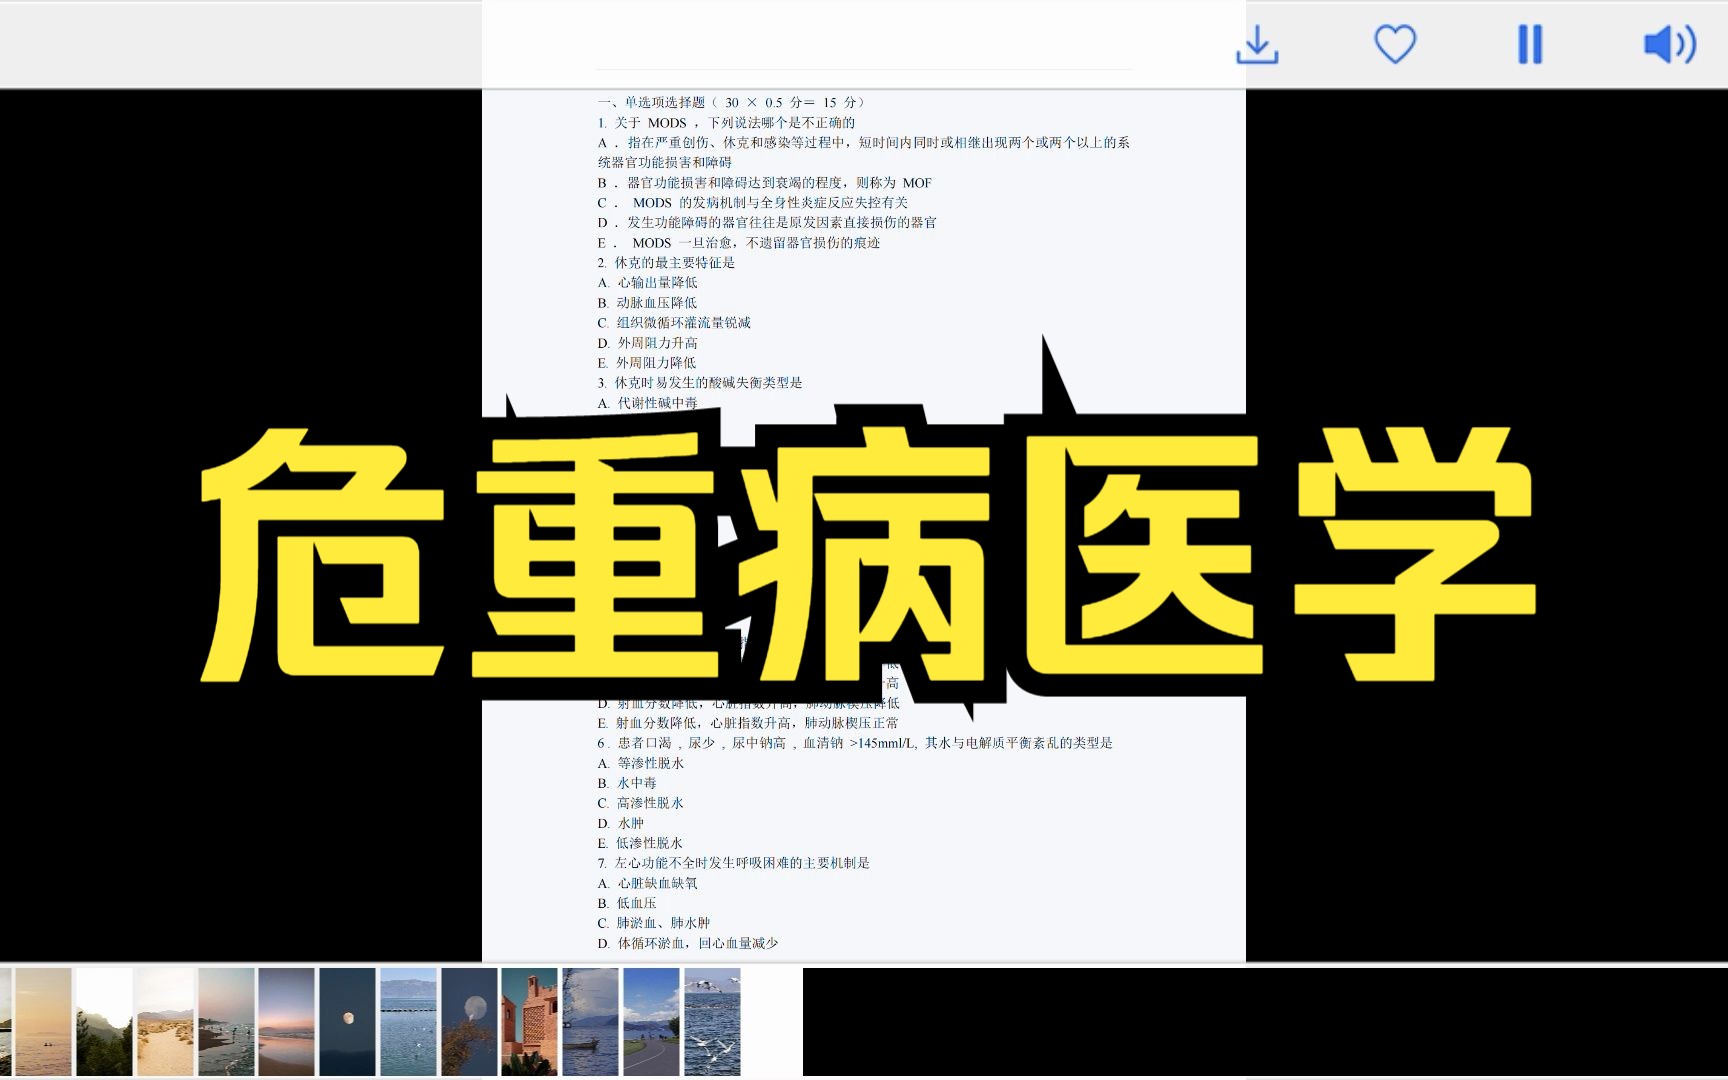Viewport: 1728px width, 1080px height.
Task: Select option A '心输出量降低'
Action: 647,283
